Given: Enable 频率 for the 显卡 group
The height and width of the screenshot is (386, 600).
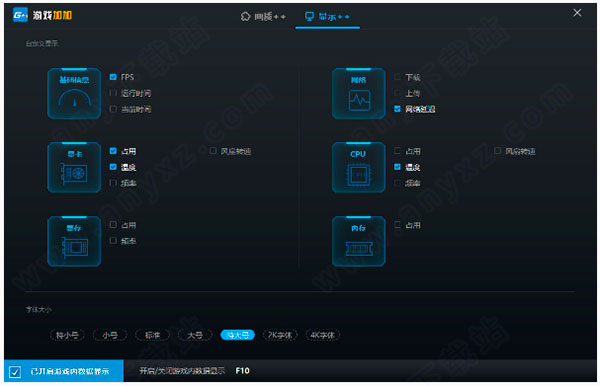Looking at the screenshot, I should click(113, 183).
